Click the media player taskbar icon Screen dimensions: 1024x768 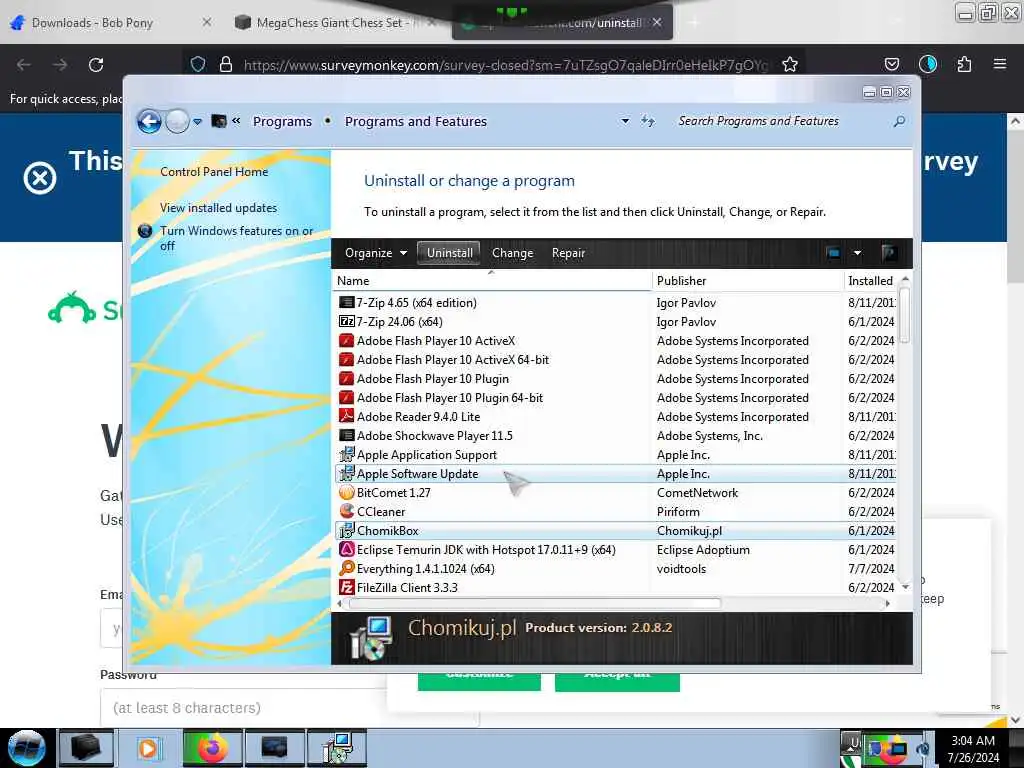pyautogui.click(x=149, y=748)
